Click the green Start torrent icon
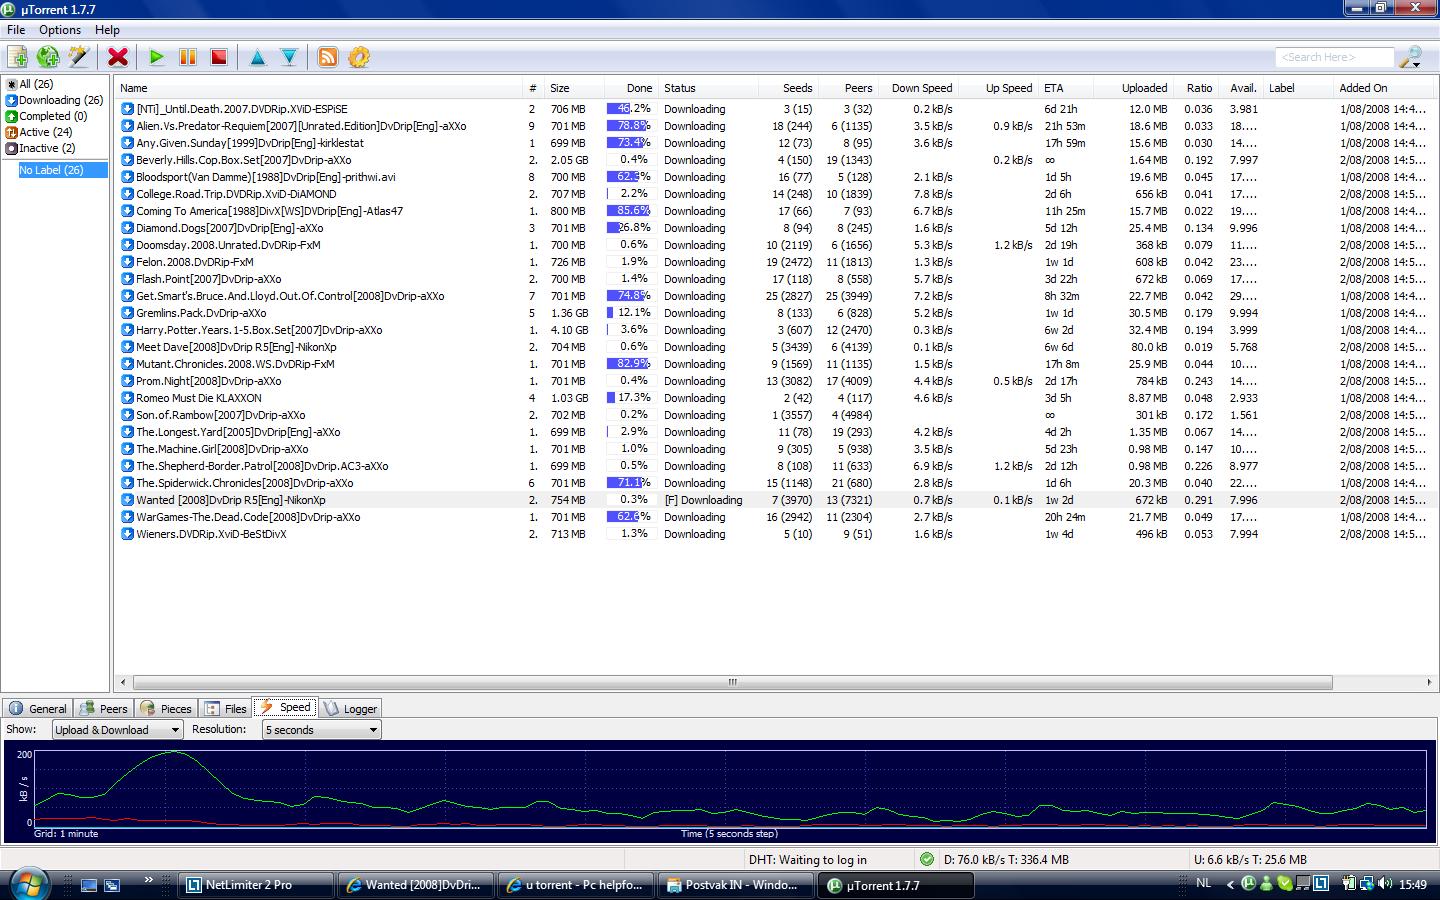Image resolution: width=1440 pixels, height=900 pixels. [x=156, y=57]
